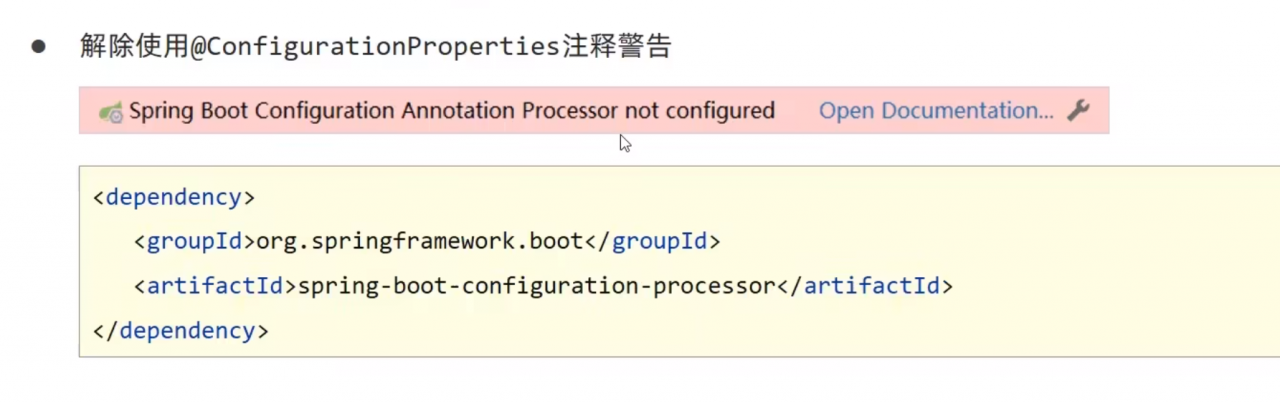Click the closing </dependency> tag
Screen dimensions: 1280x403
181,330
